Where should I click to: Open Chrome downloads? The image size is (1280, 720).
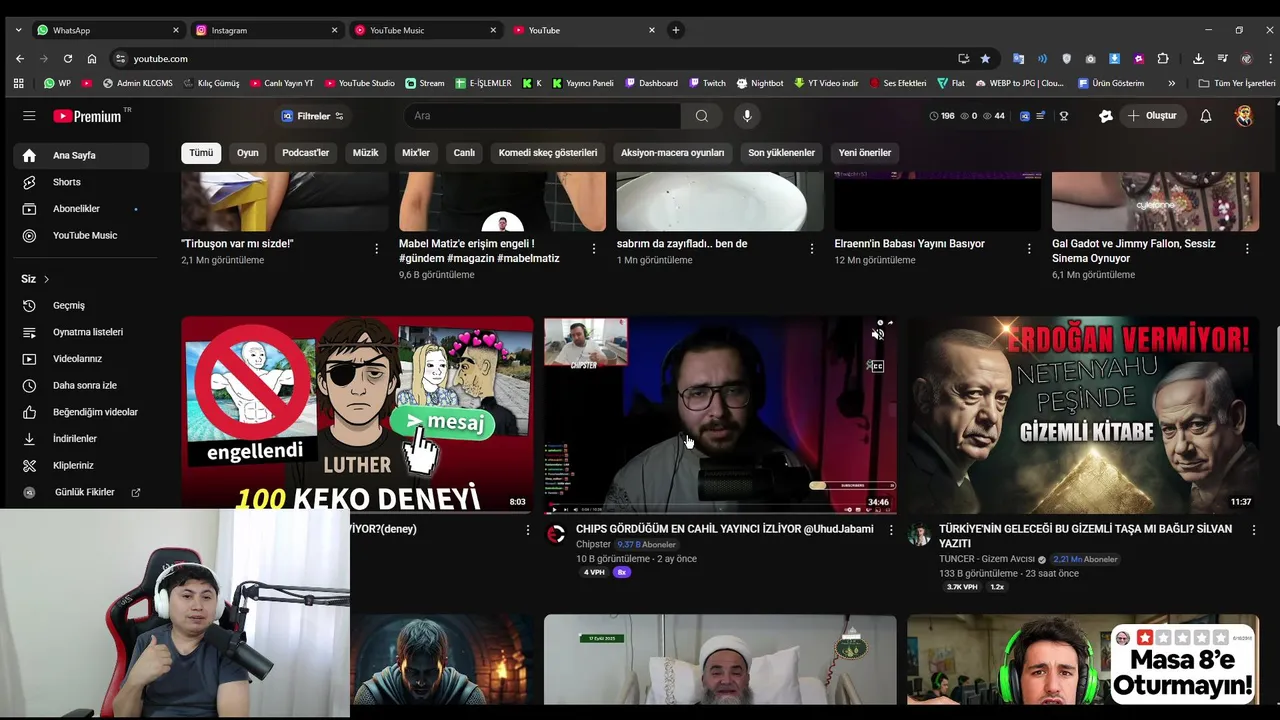(x=1198, y=59)
